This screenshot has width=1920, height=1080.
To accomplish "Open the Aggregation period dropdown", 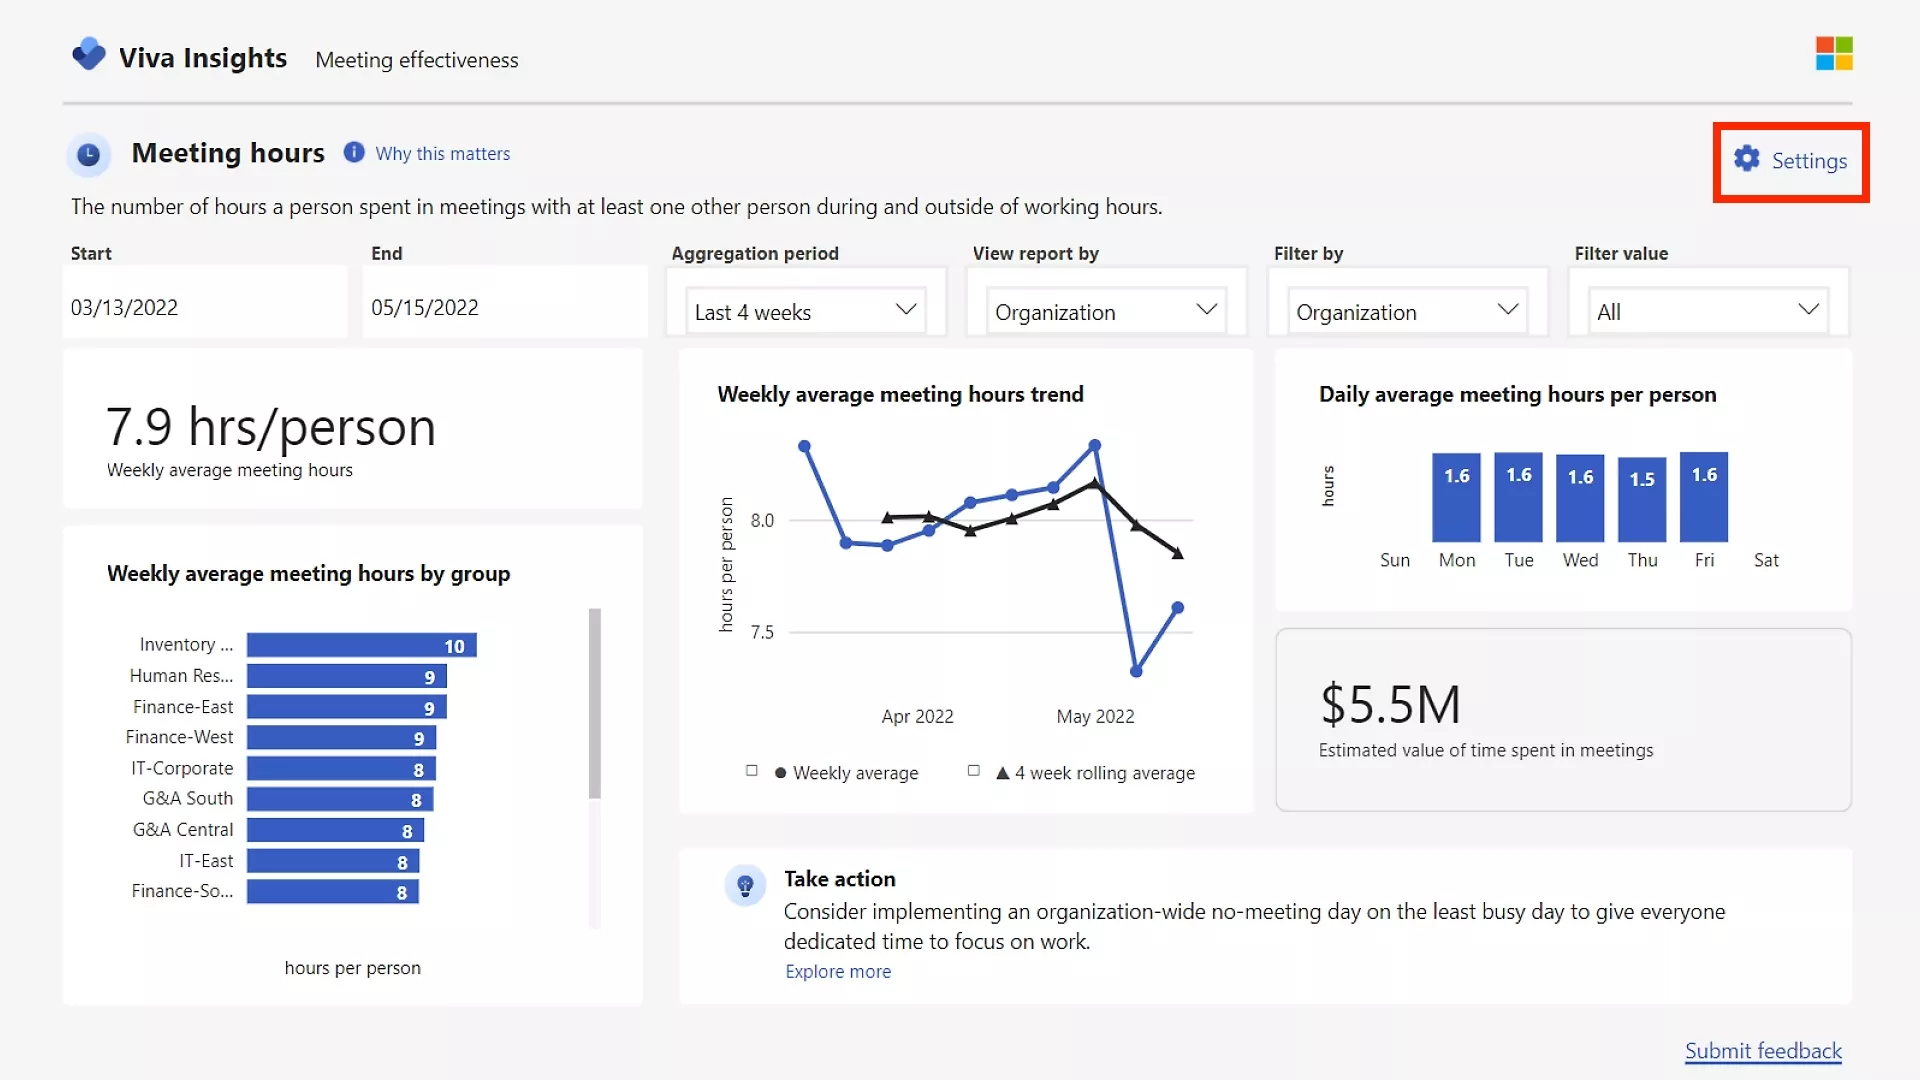I will [x=805, y=311].
